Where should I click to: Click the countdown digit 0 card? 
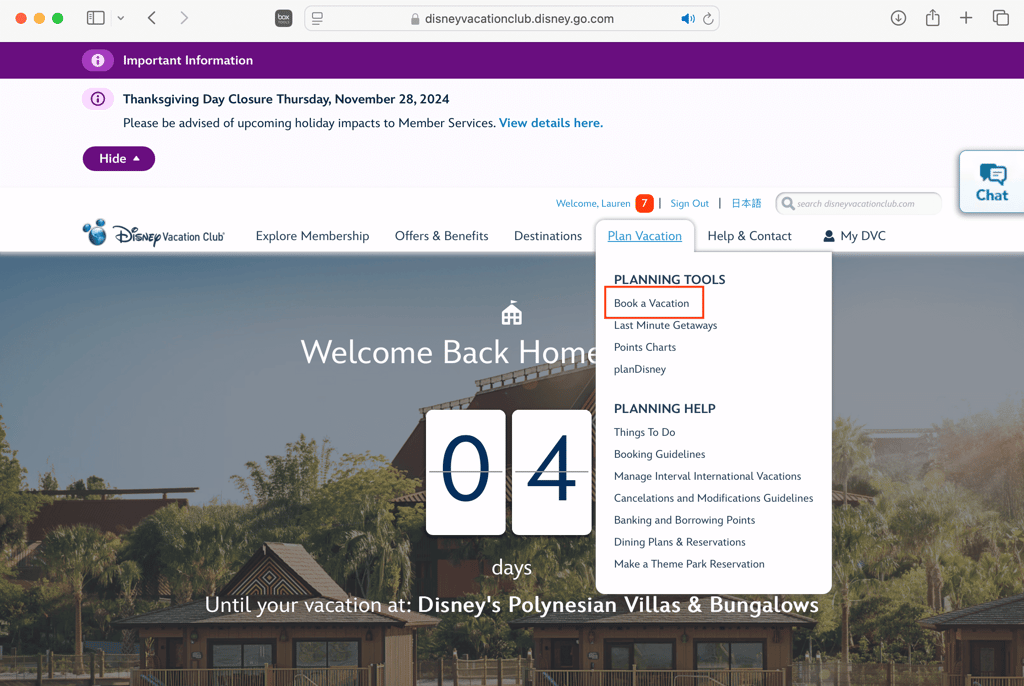point(466,472)
